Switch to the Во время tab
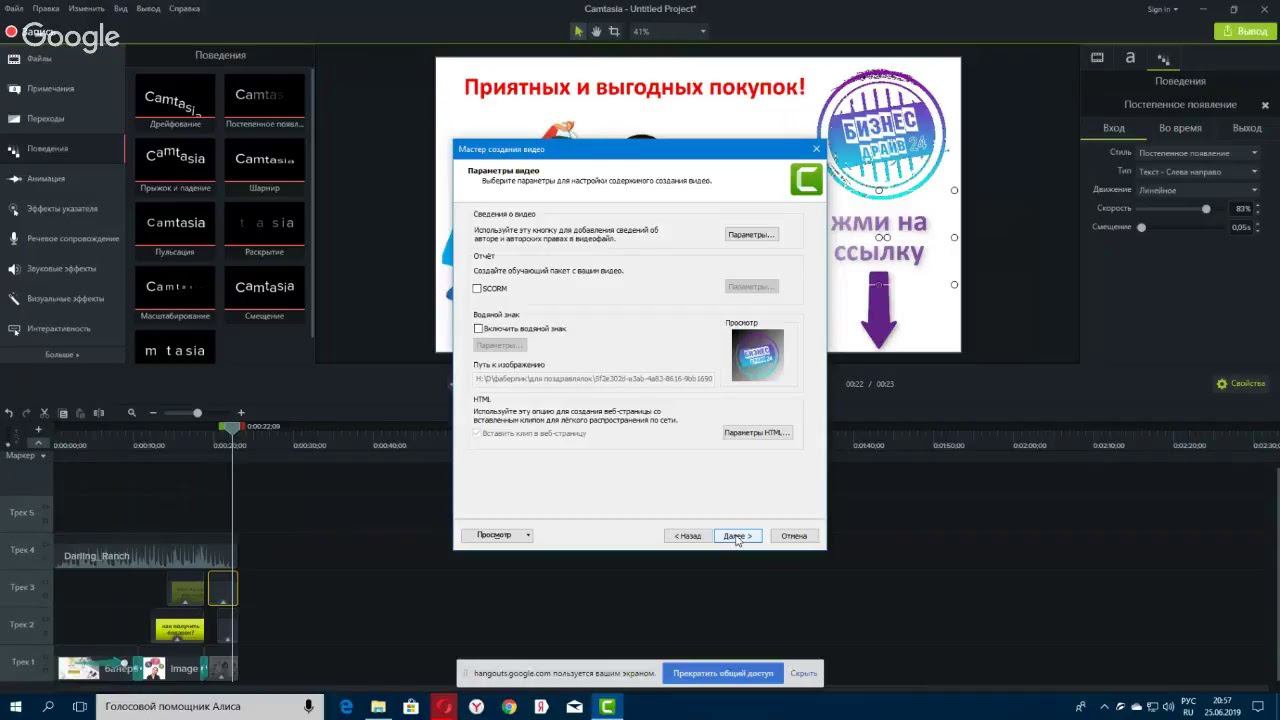This screenshot has width=1280, height=720. click(1180, 128)
